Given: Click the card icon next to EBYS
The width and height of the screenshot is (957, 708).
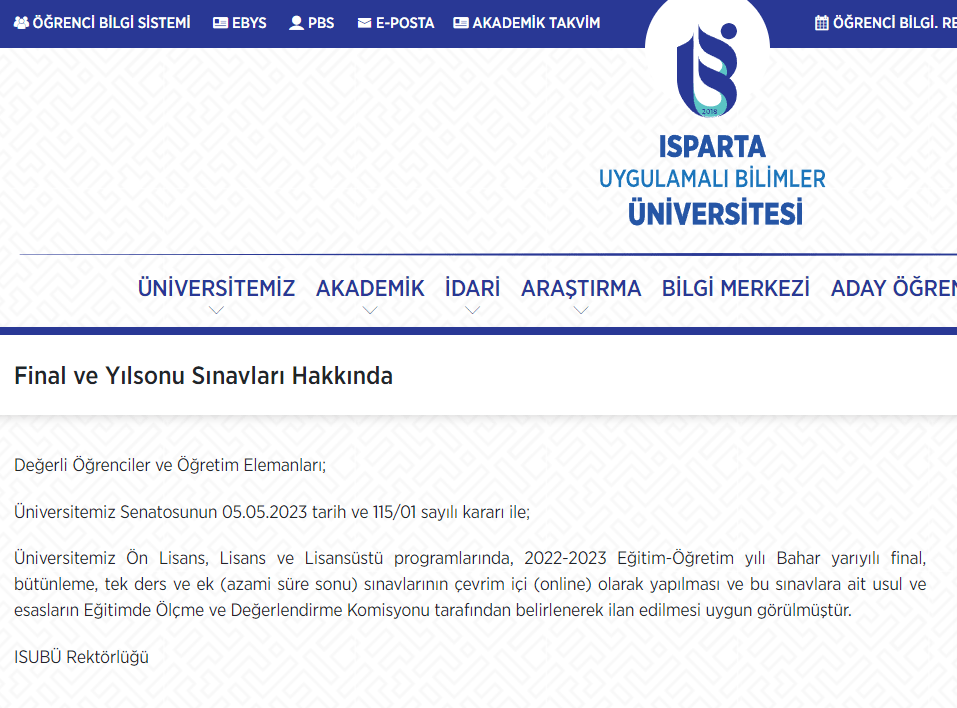Looking at the screenshot, I should click(220, 22).
